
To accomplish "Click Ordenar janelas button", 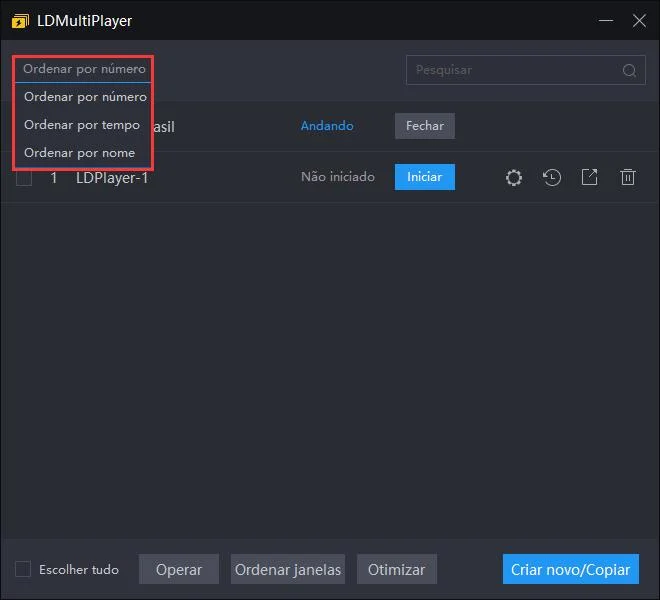I will [288, 569].
